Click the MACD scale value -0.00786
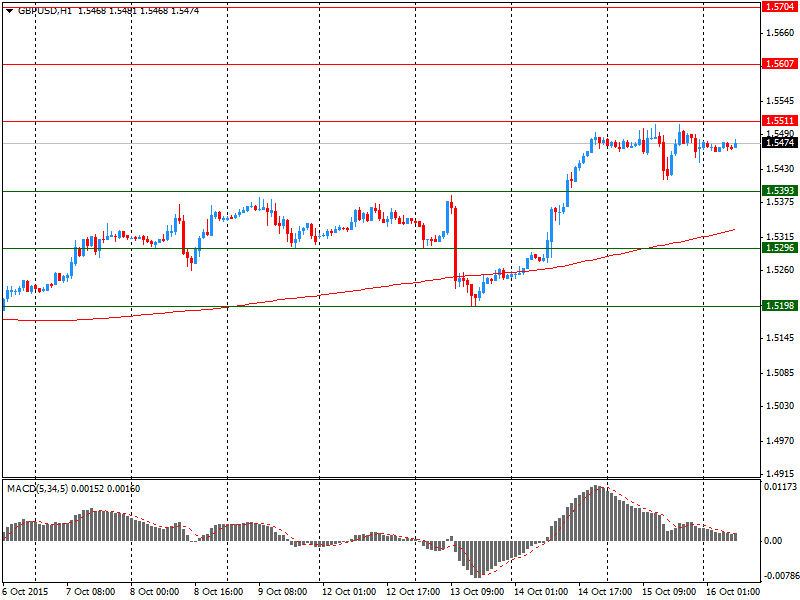Screen dimensions: 800x600 (781, 576)
